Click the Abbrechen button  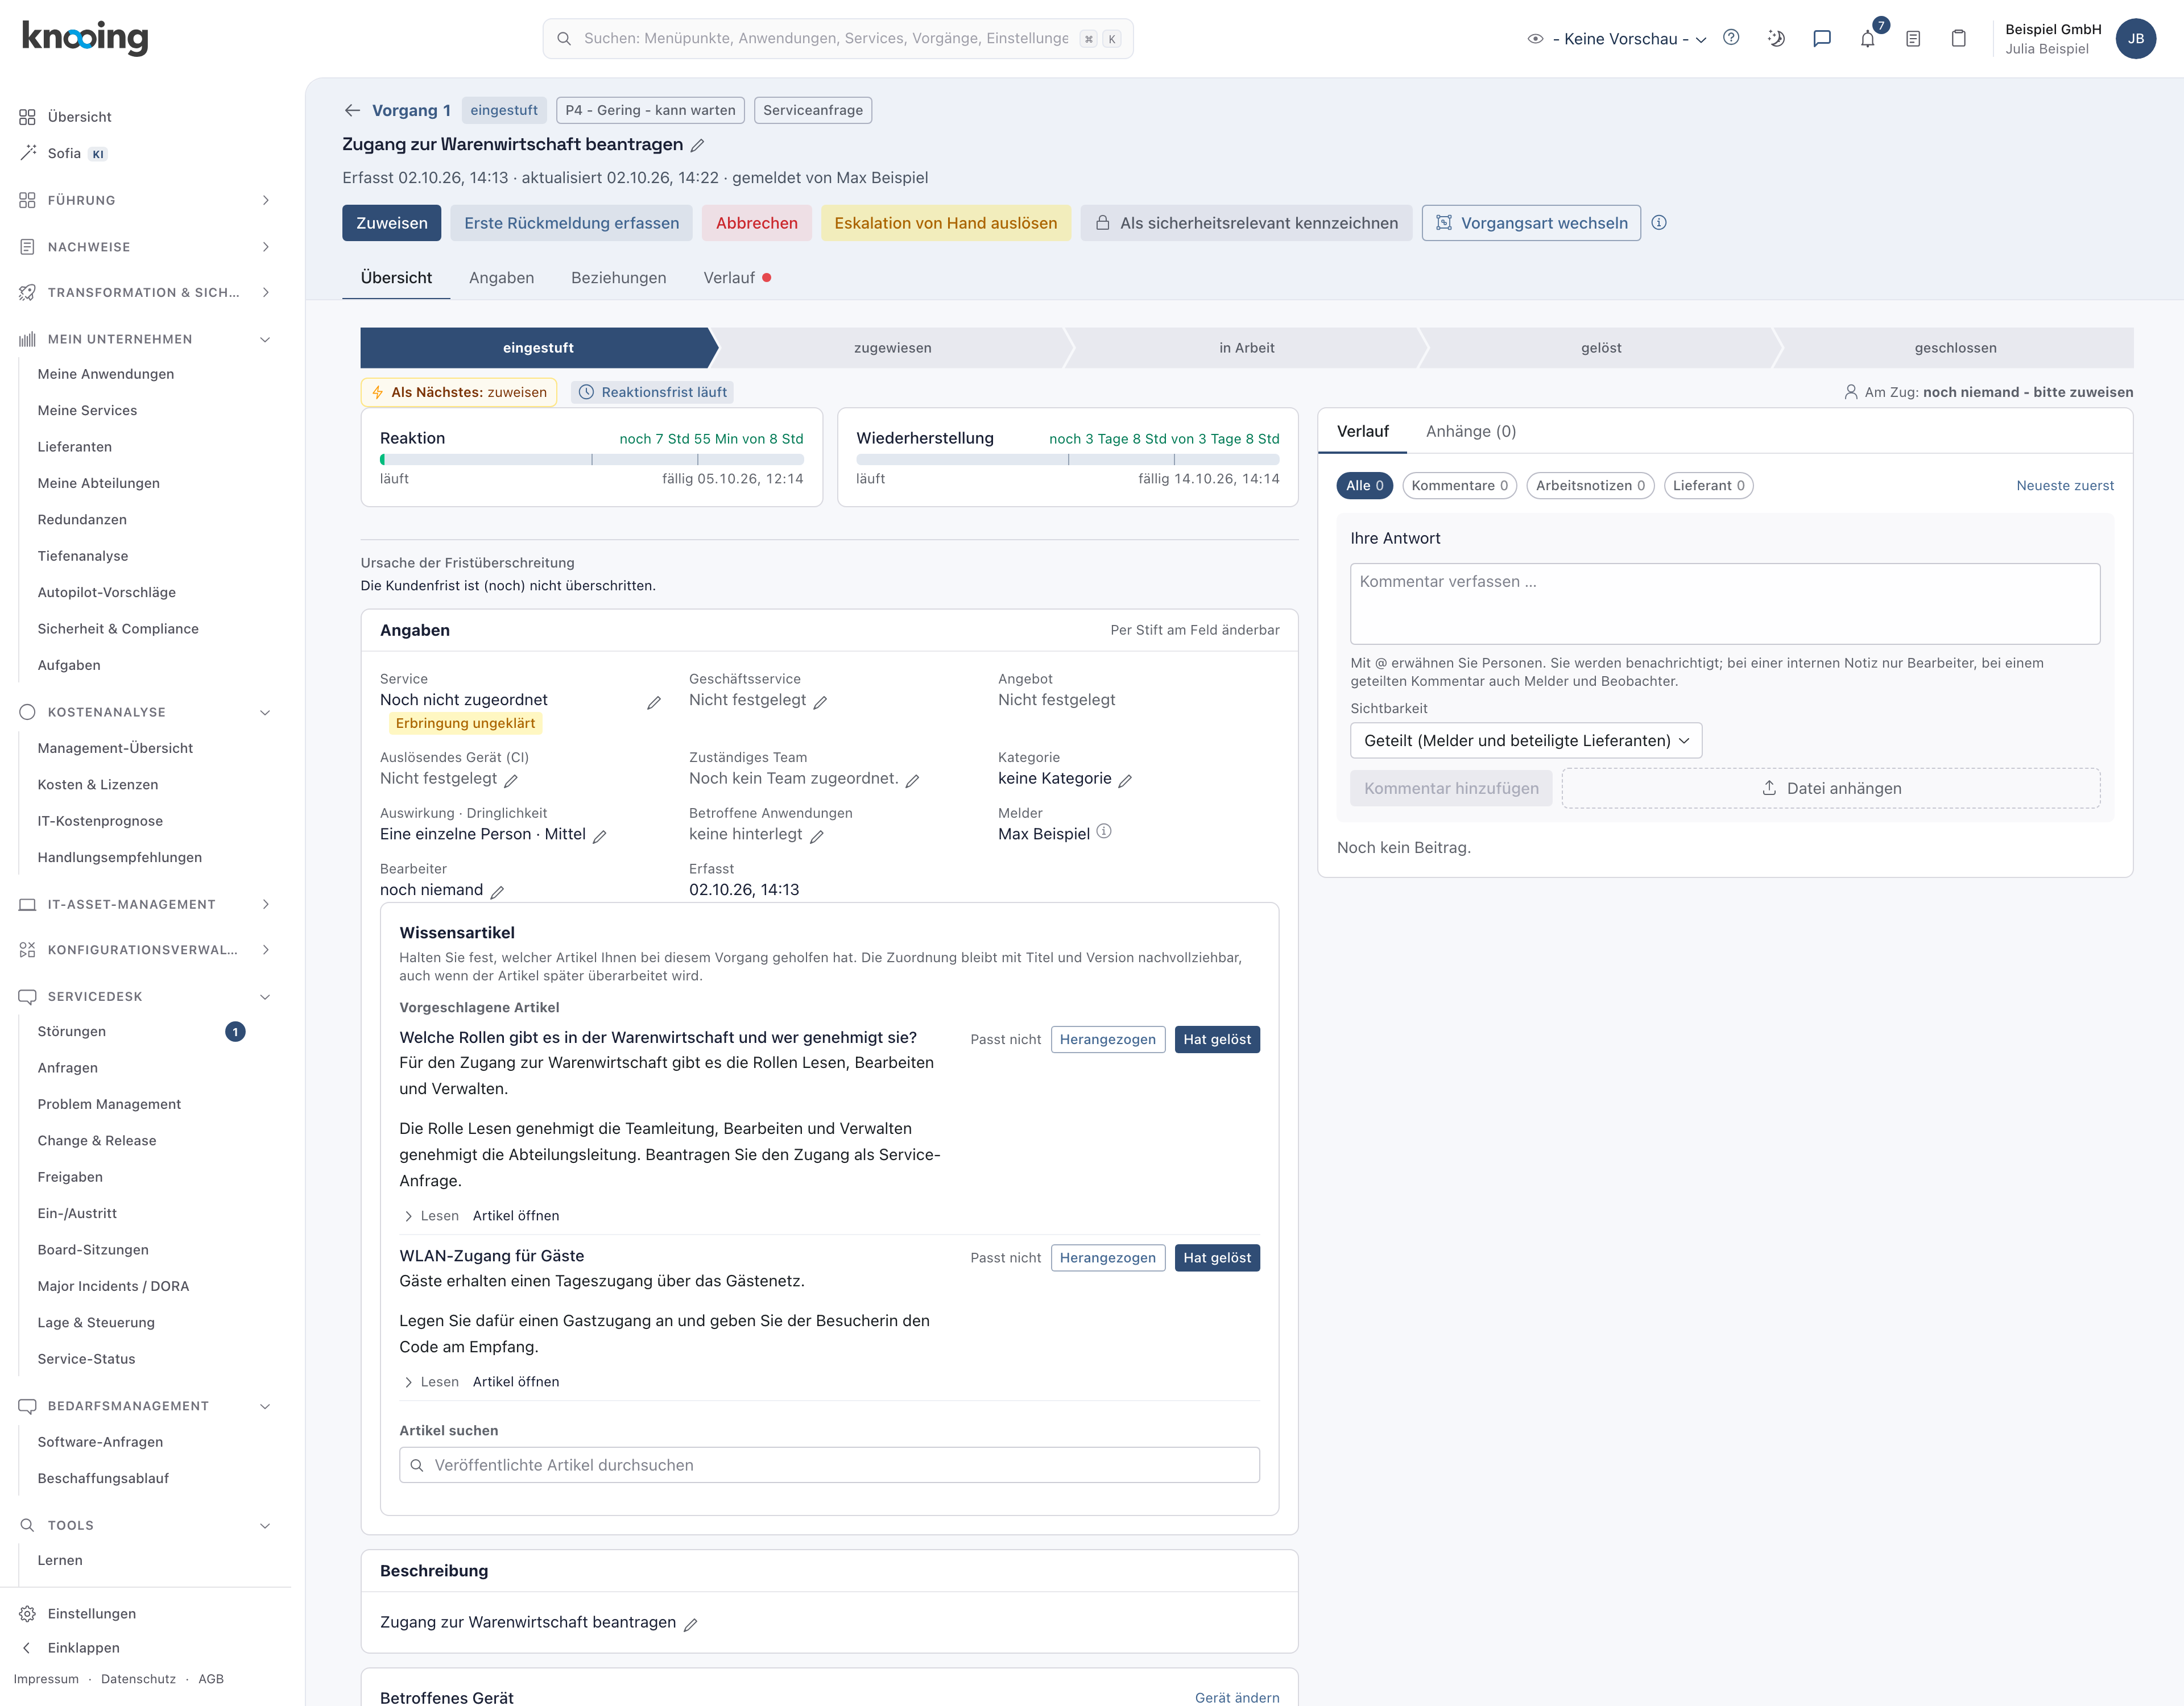(x=756, y=223)
